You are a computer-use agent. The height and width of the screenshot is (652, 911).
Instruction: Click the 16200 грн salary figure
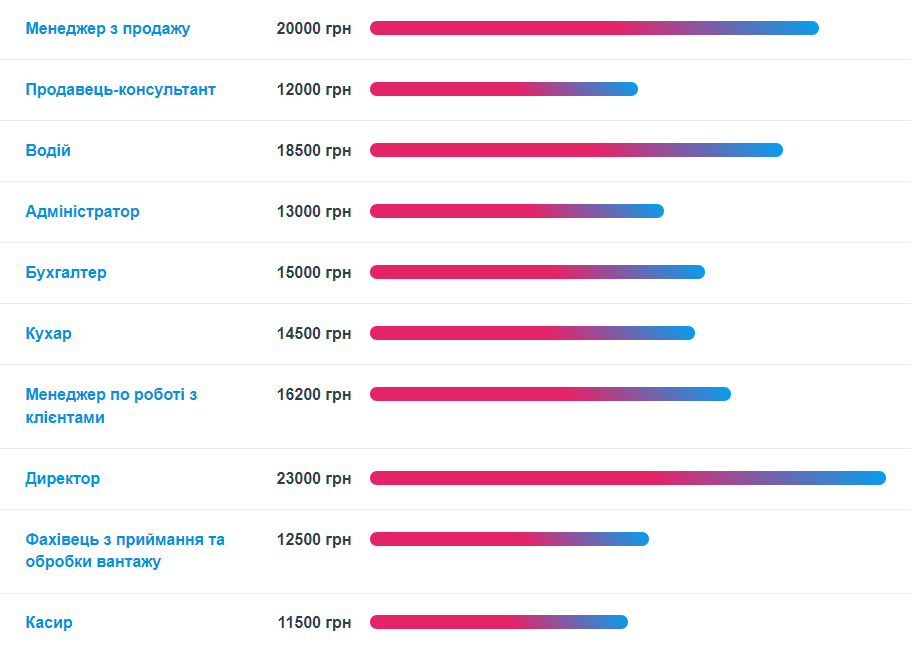tap(314, 394)
